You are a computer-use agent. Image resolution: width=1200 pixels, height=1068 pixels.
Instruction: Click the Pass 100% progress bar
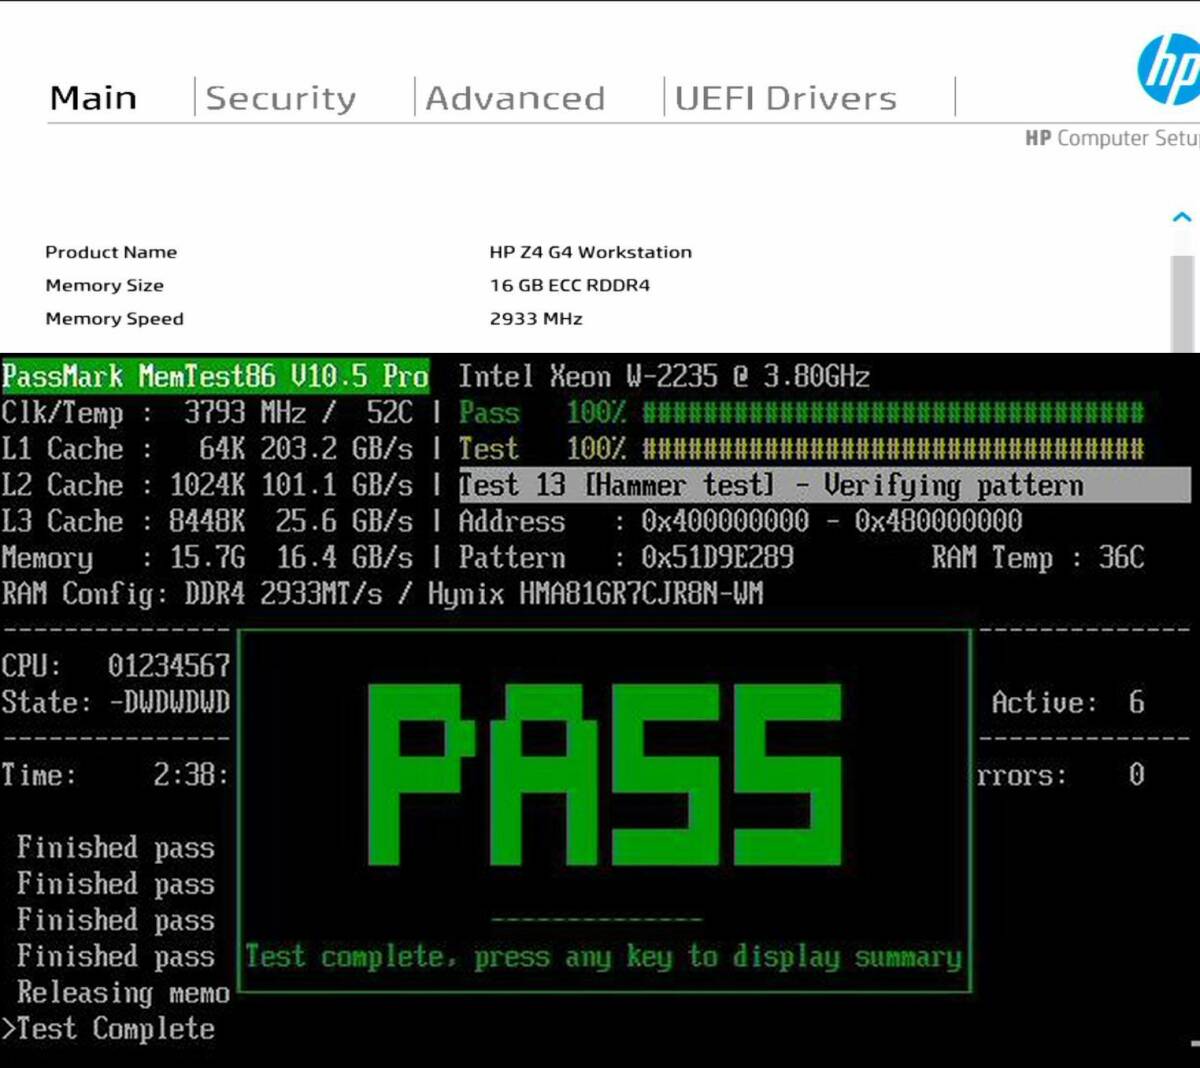[x=801, y=412]
